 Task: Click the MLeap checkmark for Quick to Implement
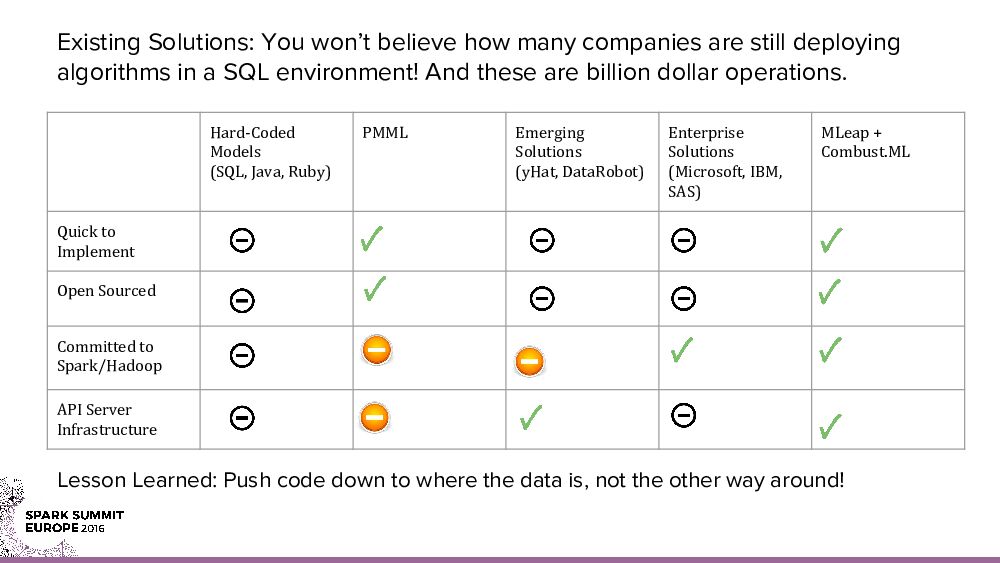[829, 241]
